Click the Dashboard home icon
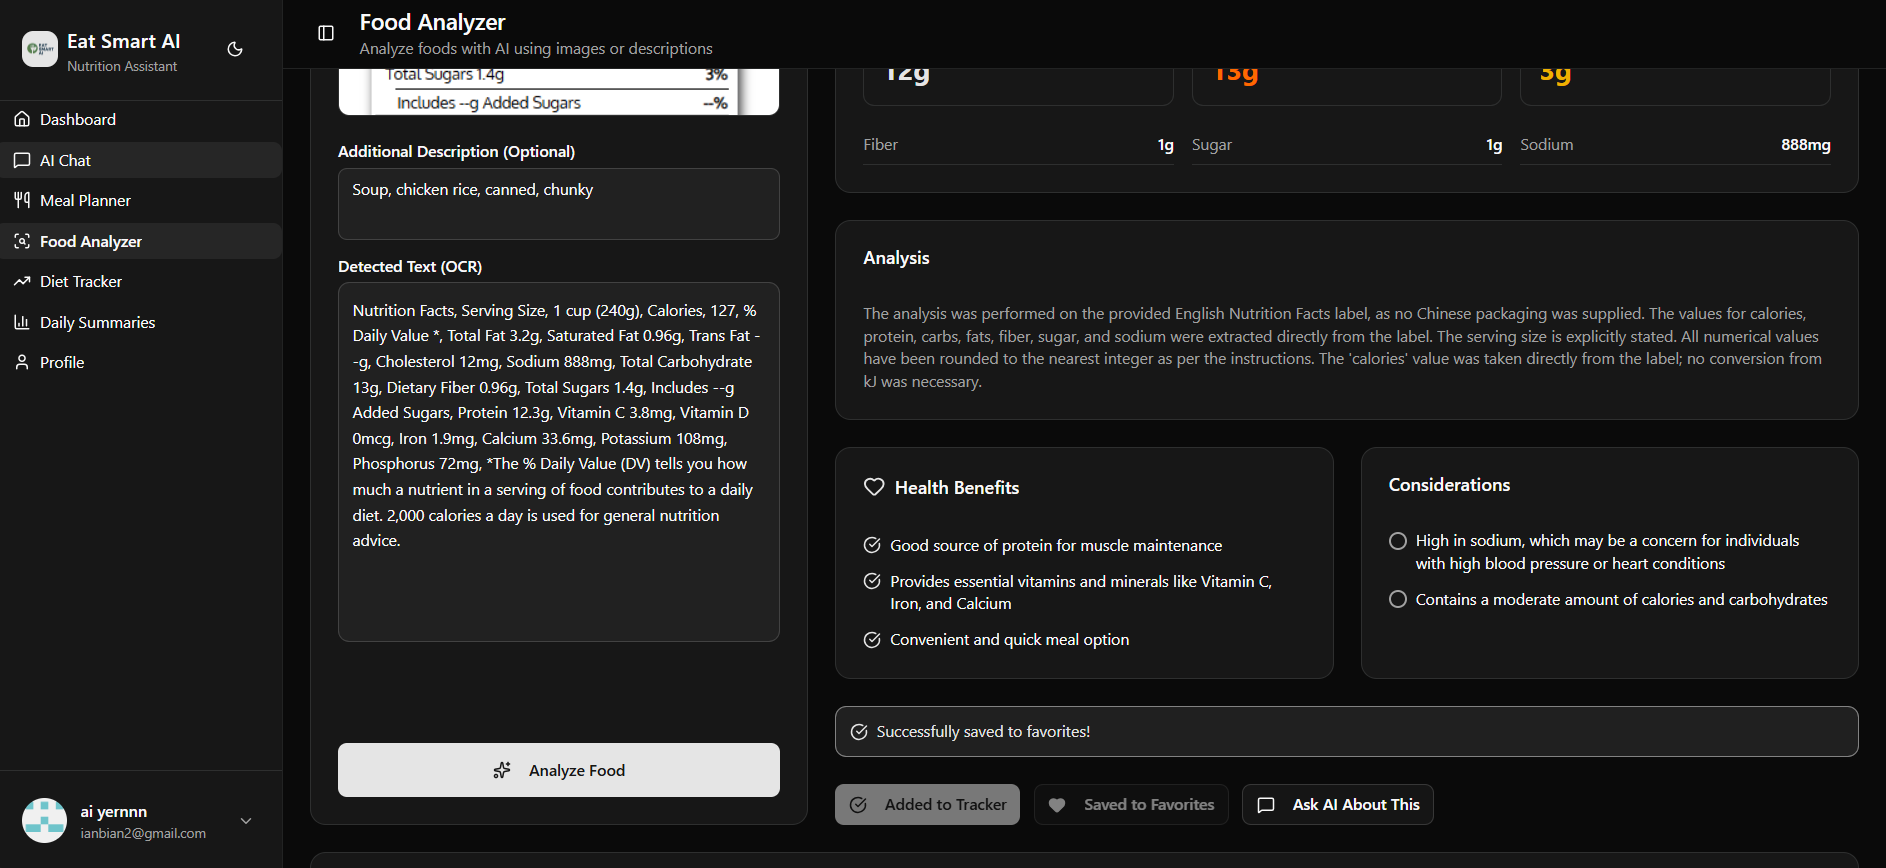This screenshot has width=1886, height=868. (22, 119)
